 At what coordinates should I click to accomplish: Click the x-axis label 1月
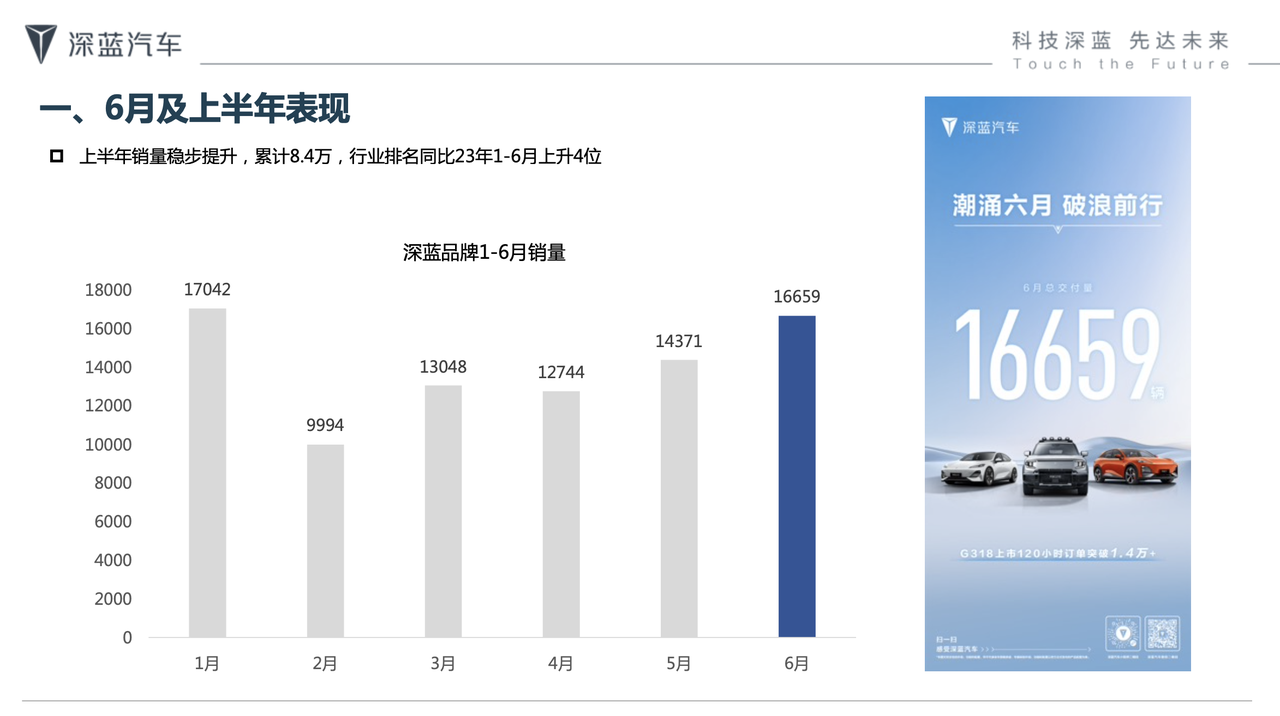click(x=207, y=663)
